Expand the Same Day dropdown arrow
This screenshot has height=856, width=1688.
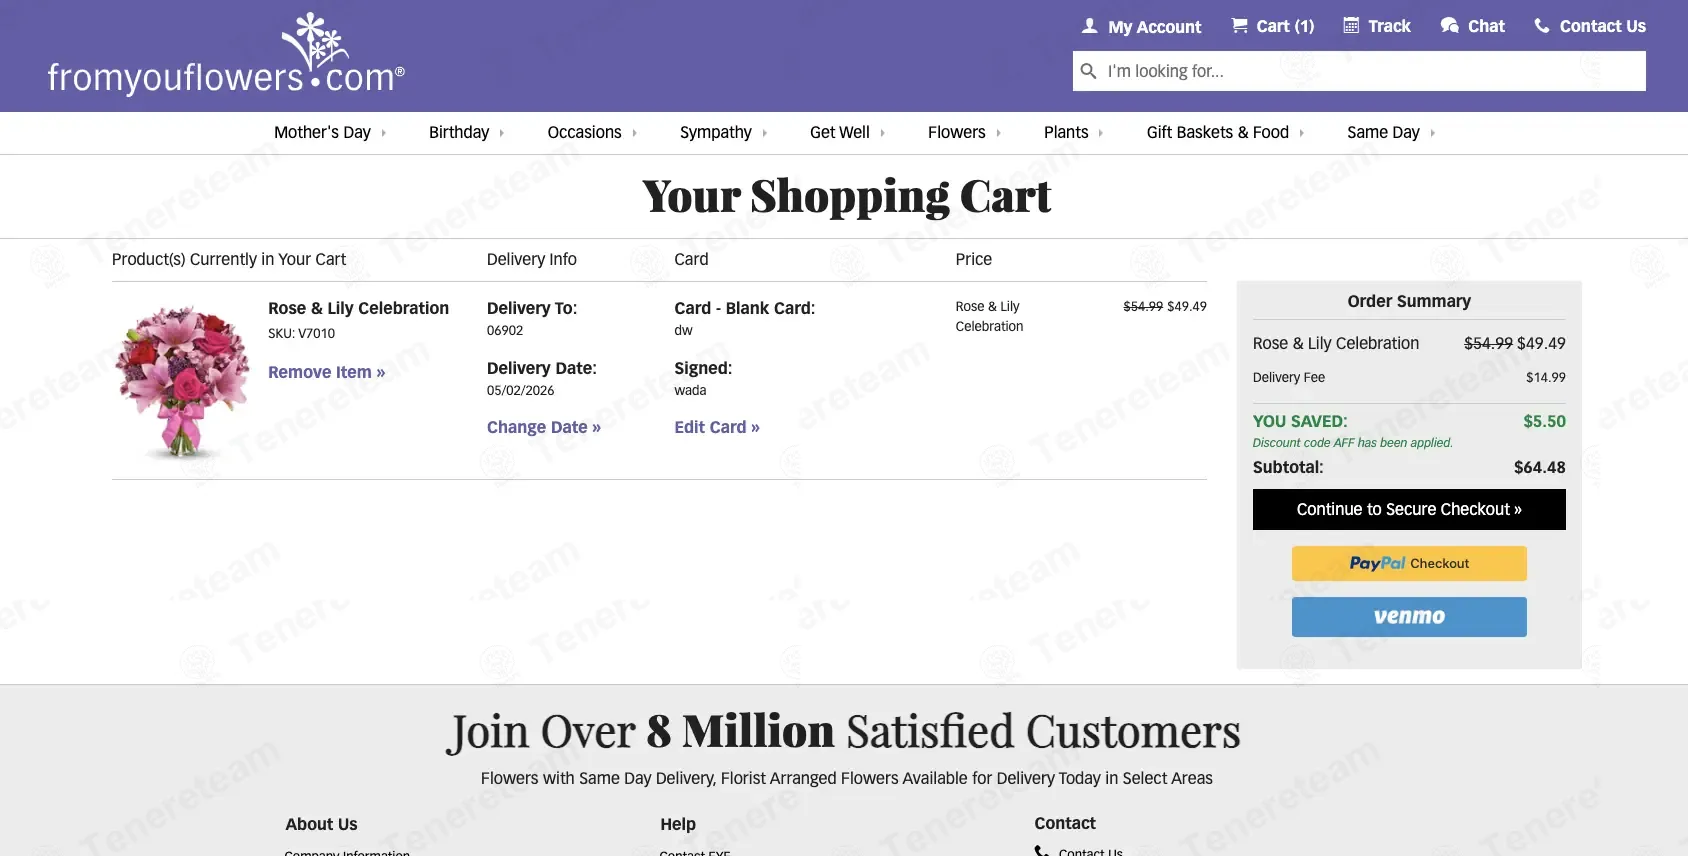pyautogui.click(x=1433, y=133)
